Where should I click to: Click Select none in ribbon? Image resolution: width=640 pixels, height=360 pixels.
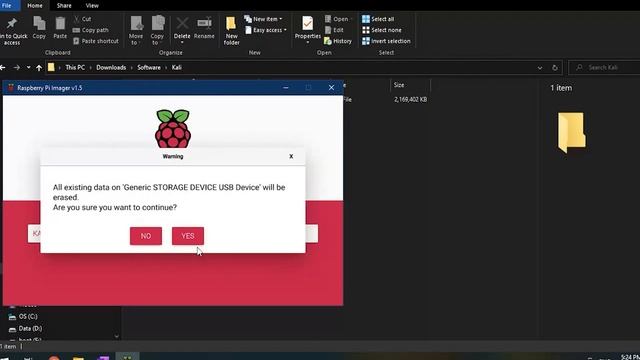382,30
